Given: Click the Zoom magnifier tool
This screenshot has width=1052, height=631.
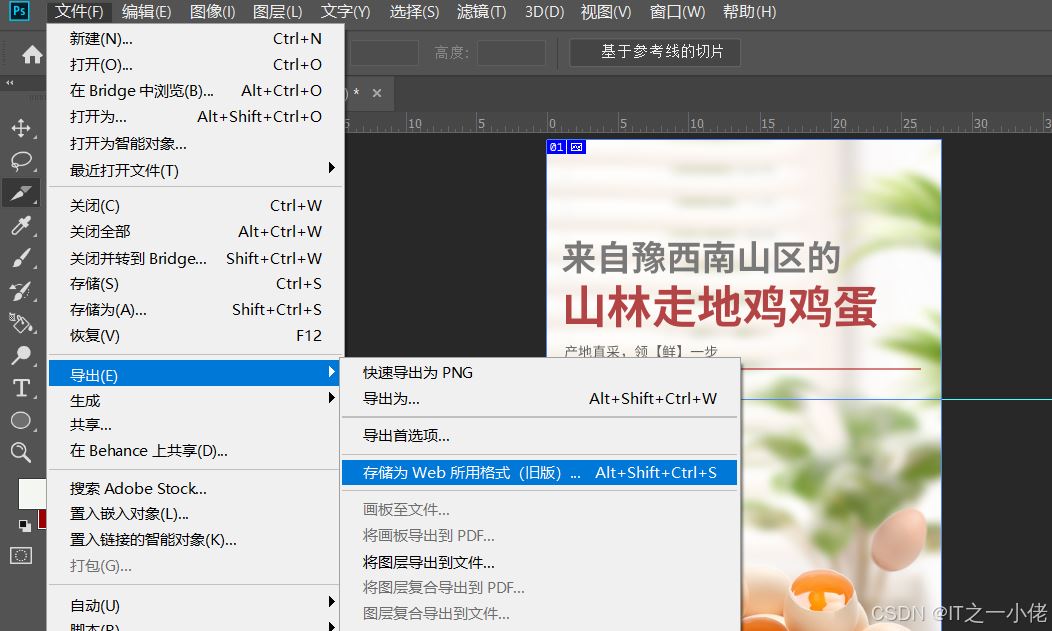Looking at the screenshot, I should pos(21,453).
